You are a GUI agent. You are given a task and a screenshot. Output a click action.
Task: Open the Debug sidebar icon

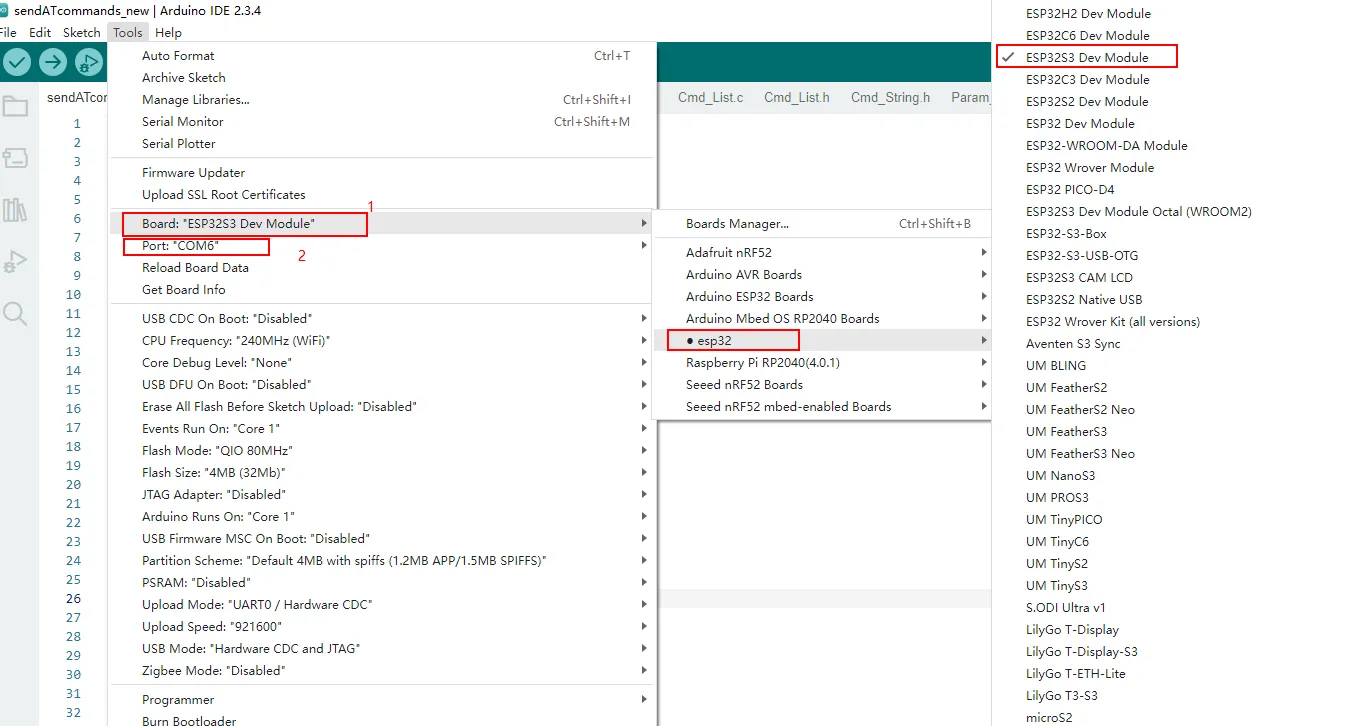[15, 262]
